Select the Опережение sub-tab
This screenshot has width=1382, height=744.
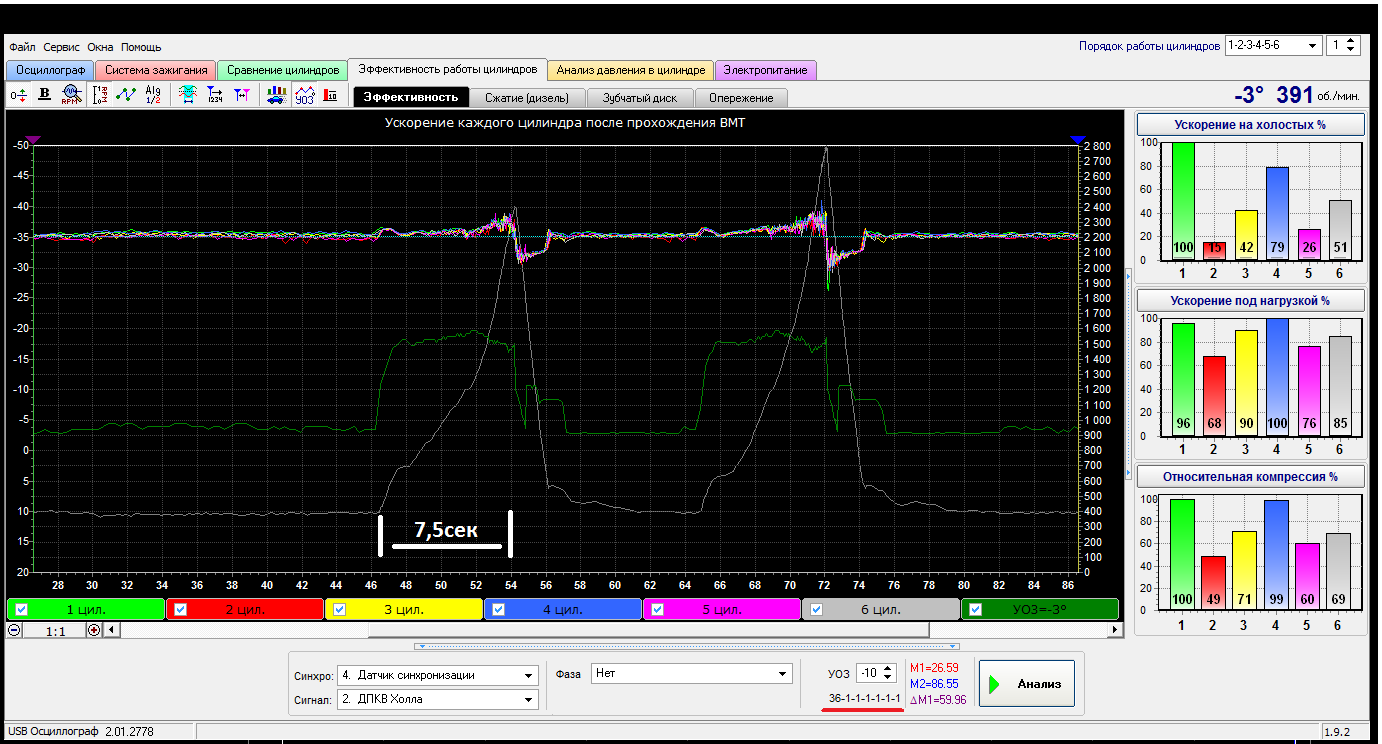click(x=741, y=97)
